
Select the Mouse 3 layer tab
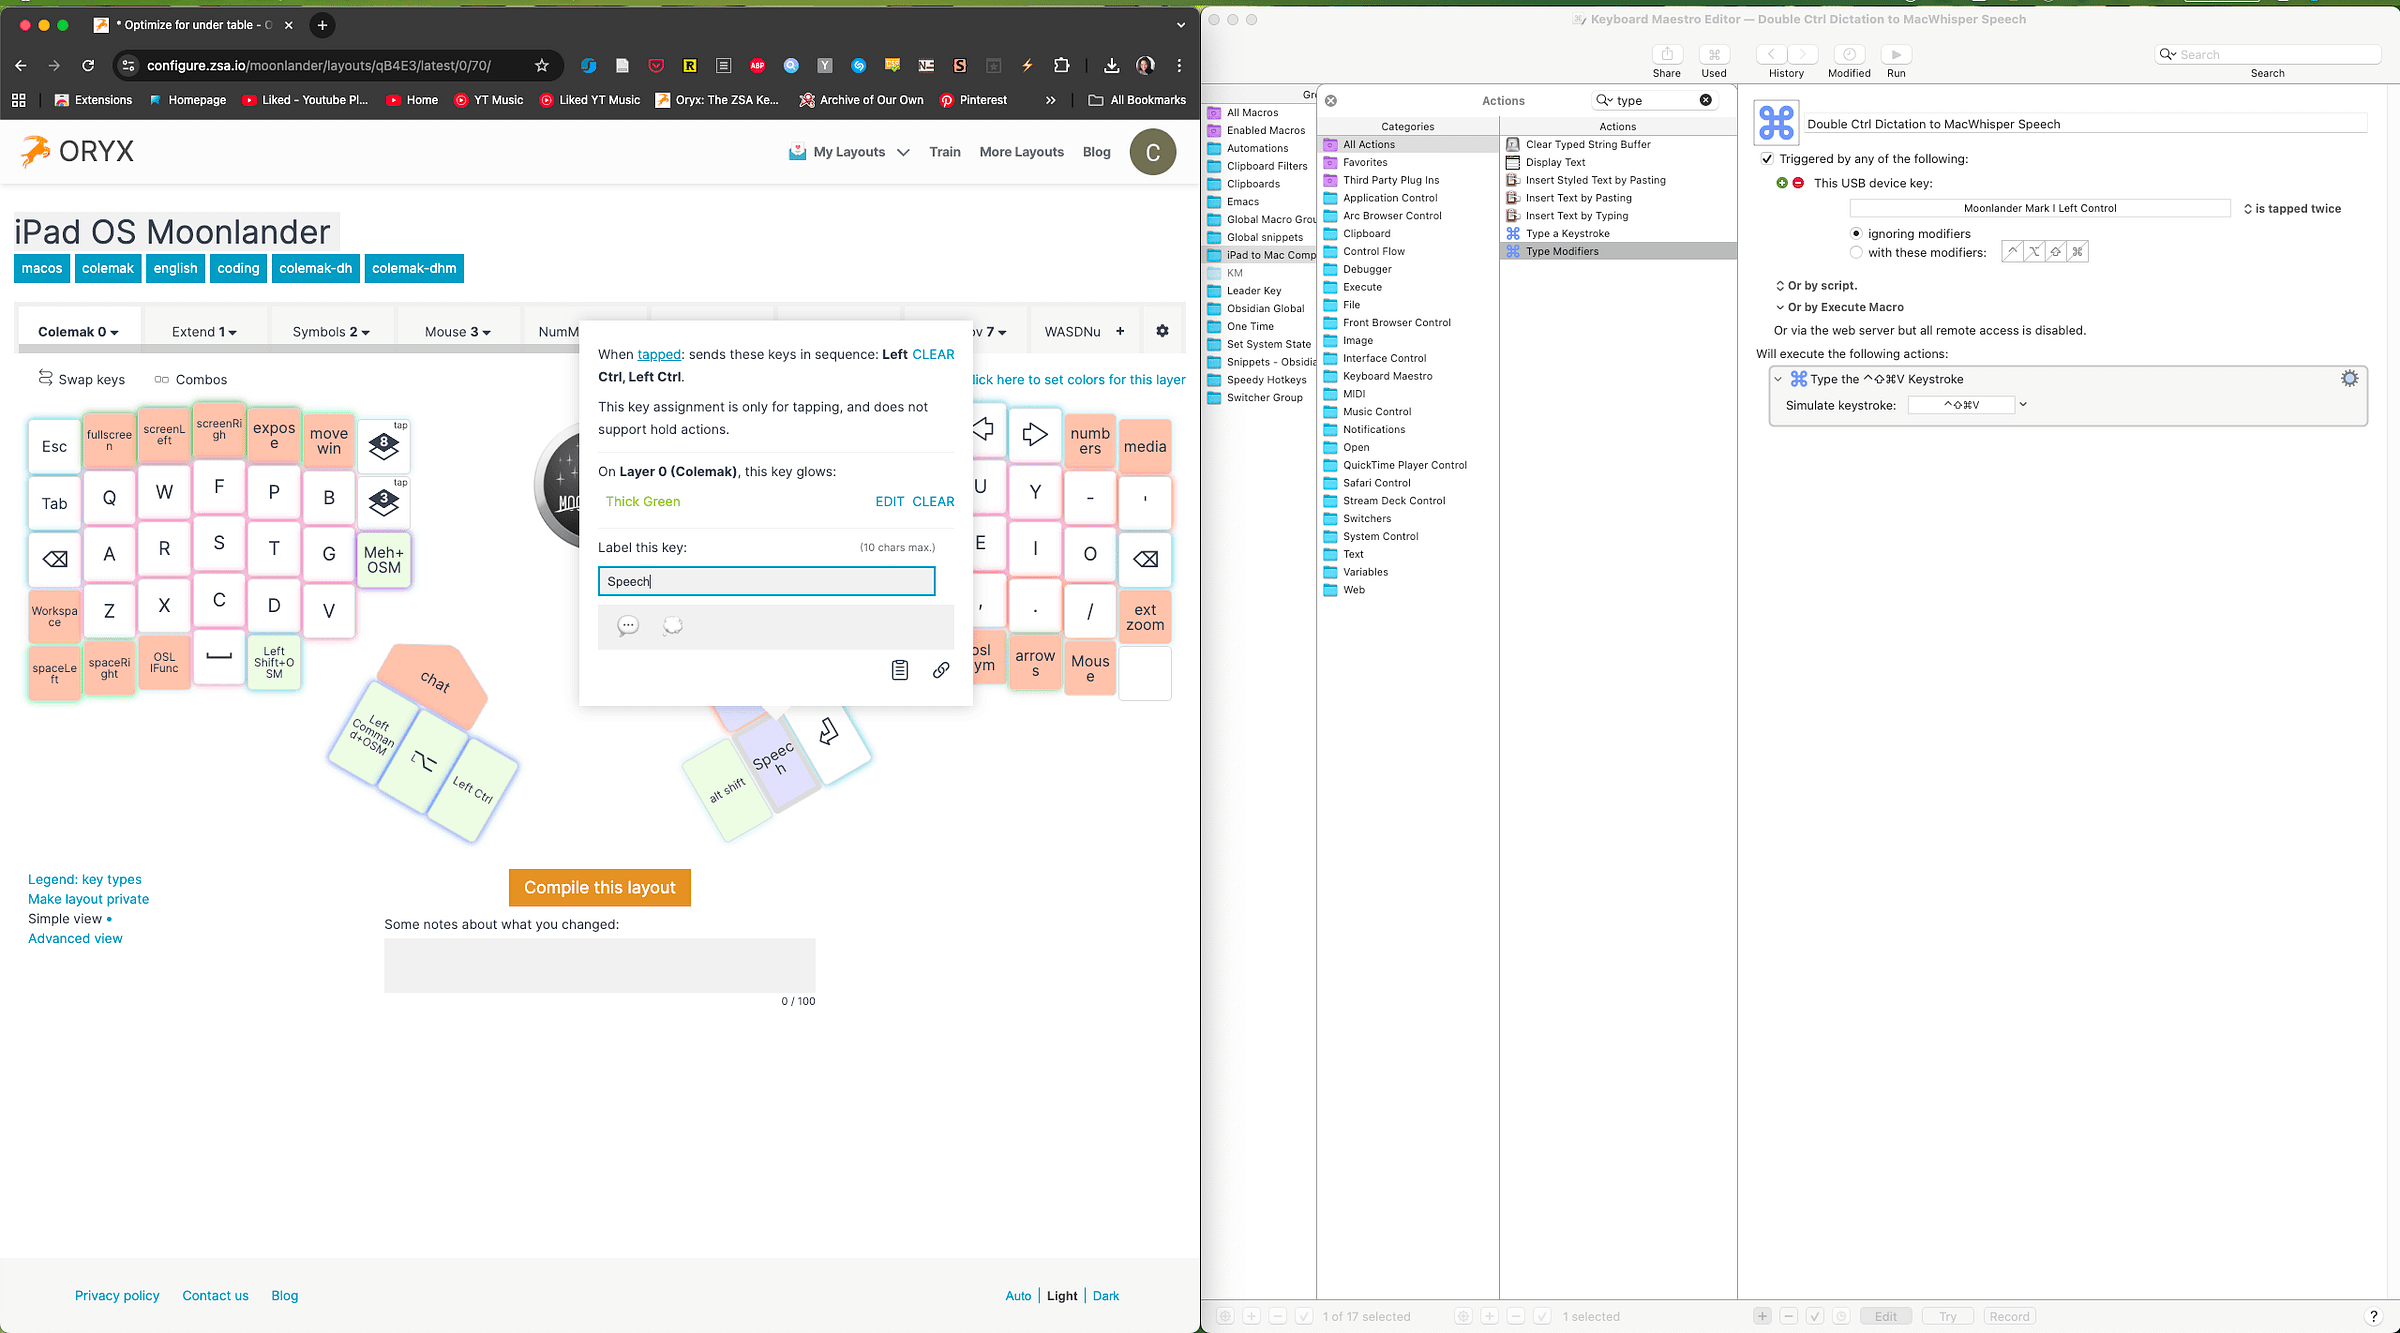click(x=457, y=332)
